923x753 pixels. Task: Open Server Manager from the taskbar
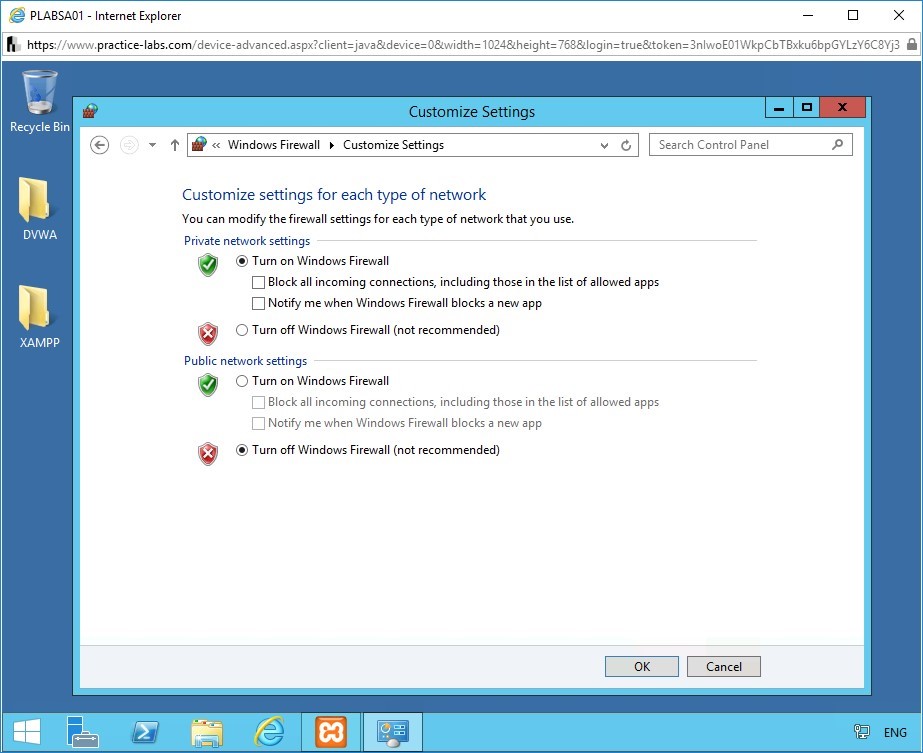click(x=82, y=732)
